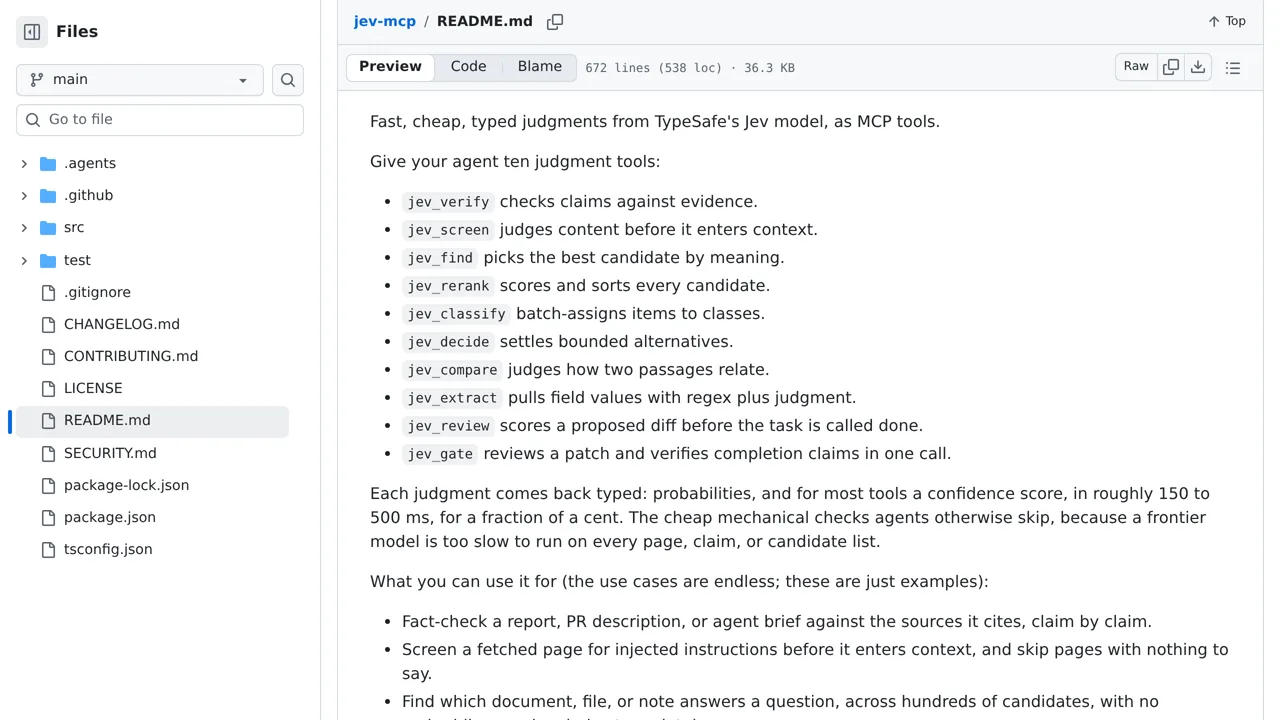Click the jev_review code label
The image size is (1280, 720).
(448, 426)
